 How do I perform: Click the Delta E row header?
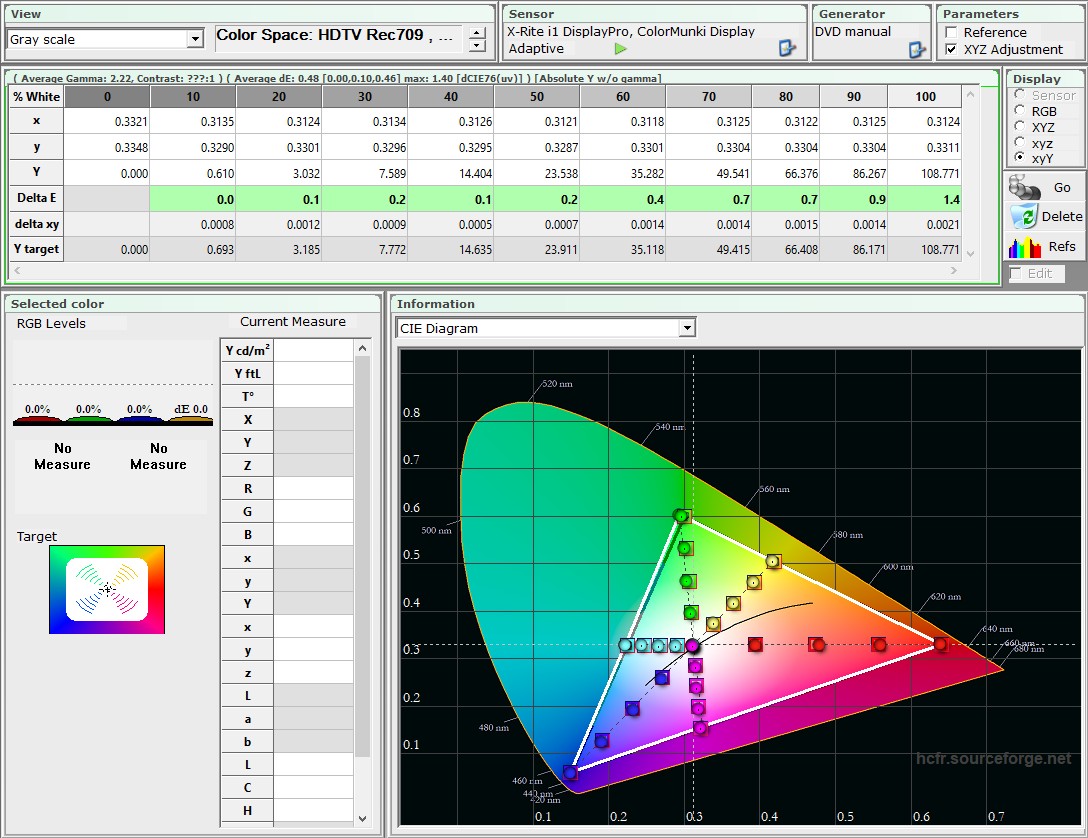point(36,198)
